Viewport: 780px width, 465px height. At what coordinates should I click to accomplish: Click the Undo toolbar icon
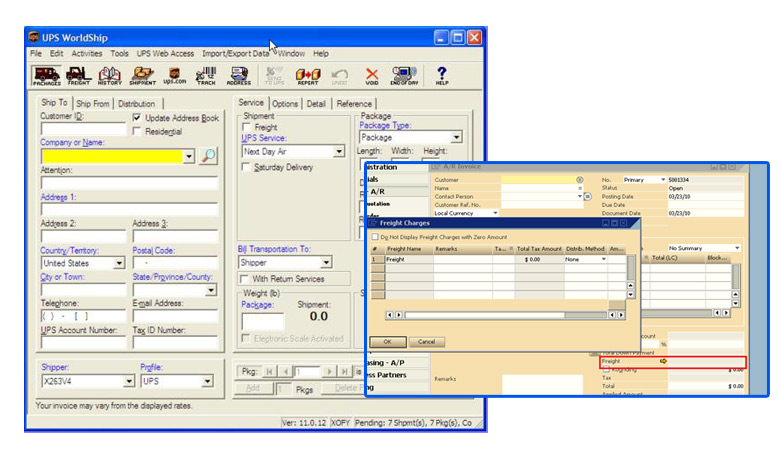click(x=340, y=76)
